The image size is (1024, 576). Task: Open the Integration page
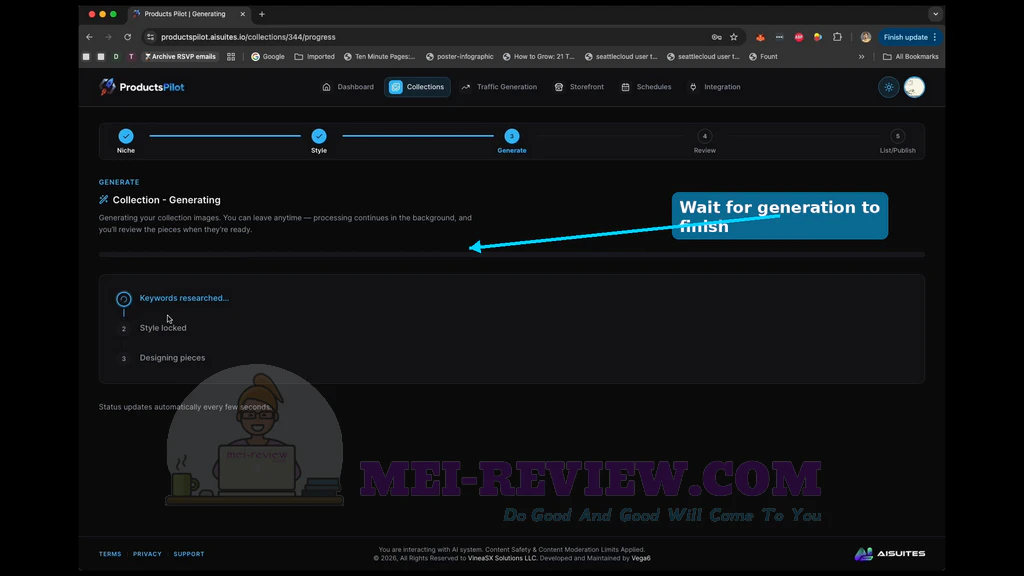point(715,87)
